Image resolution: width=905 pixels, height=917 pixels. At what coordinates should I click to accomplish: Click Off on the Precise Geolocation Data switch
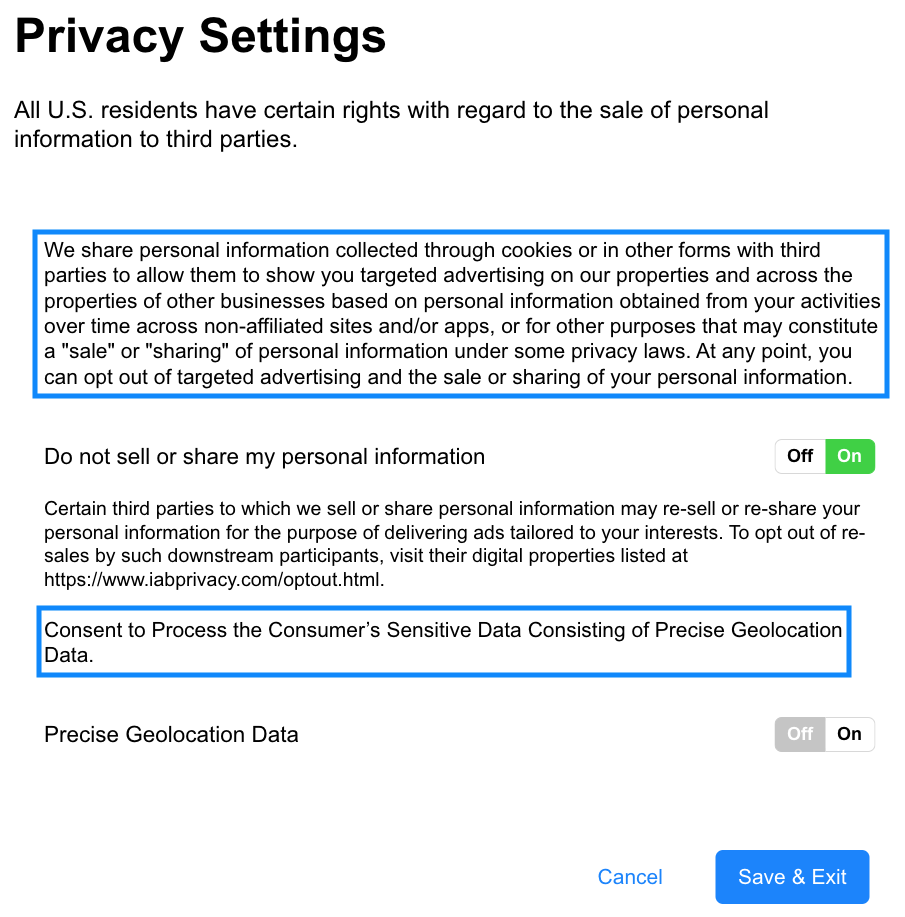coord(799,734)
